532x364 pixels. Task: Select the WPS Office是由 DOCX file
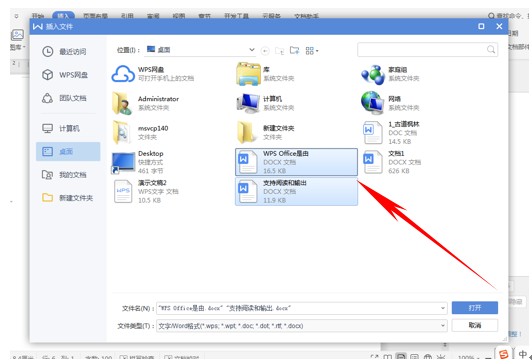click(296, 162)
